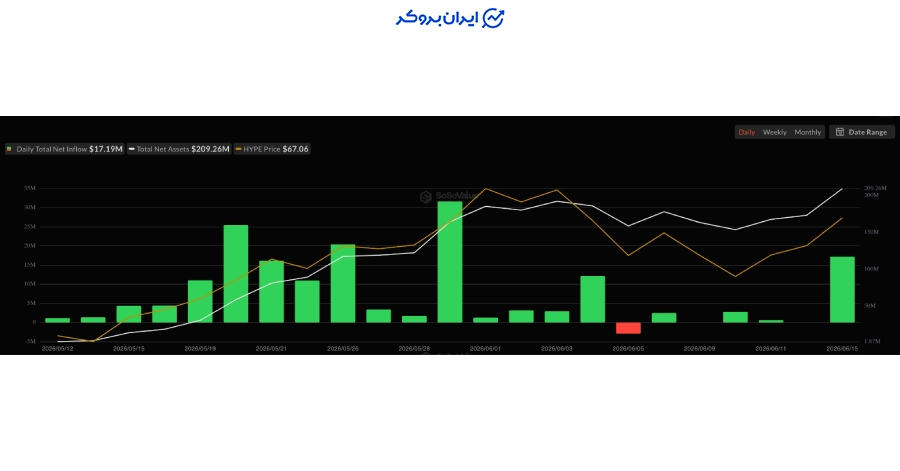The image size is (900, 471).
Task: Switch chart to Monthly view
Action: pyautogui.click(x=808, y=132)
